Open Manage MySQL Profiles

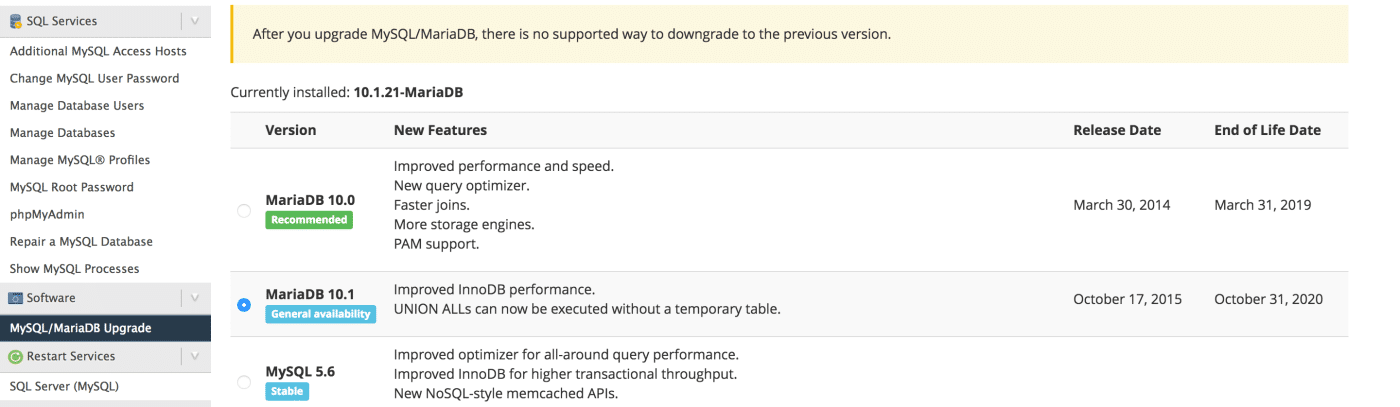[80, 160]
